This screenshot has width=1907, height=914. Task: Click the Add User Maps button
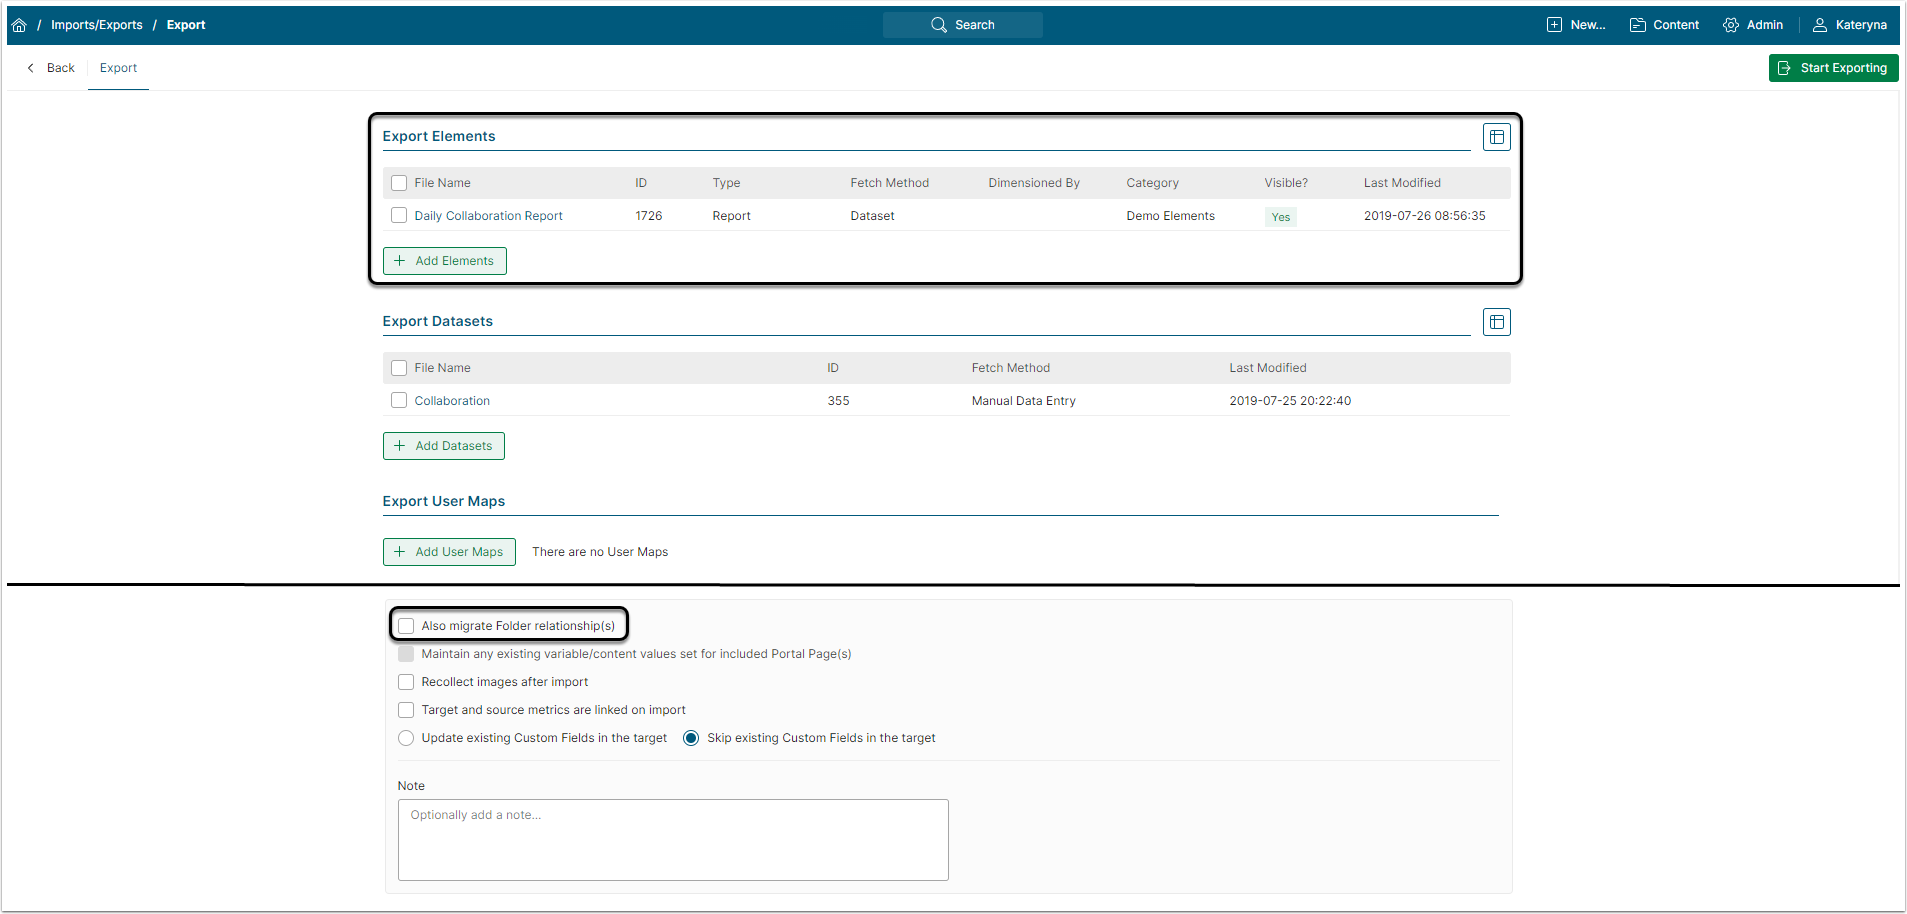coord(449,552)
